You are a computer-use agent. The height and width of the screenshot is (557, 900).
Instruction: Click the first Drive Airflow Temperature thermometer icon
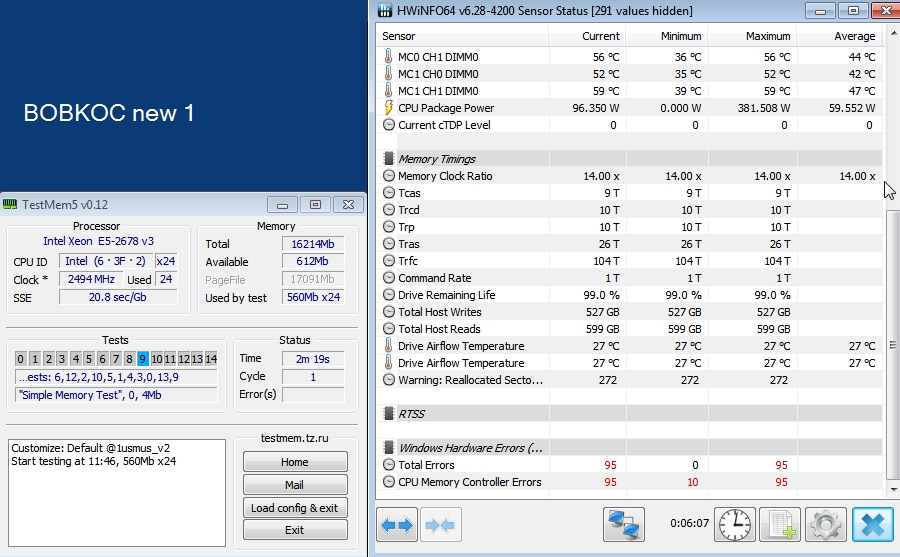click(x=389, y=346)
